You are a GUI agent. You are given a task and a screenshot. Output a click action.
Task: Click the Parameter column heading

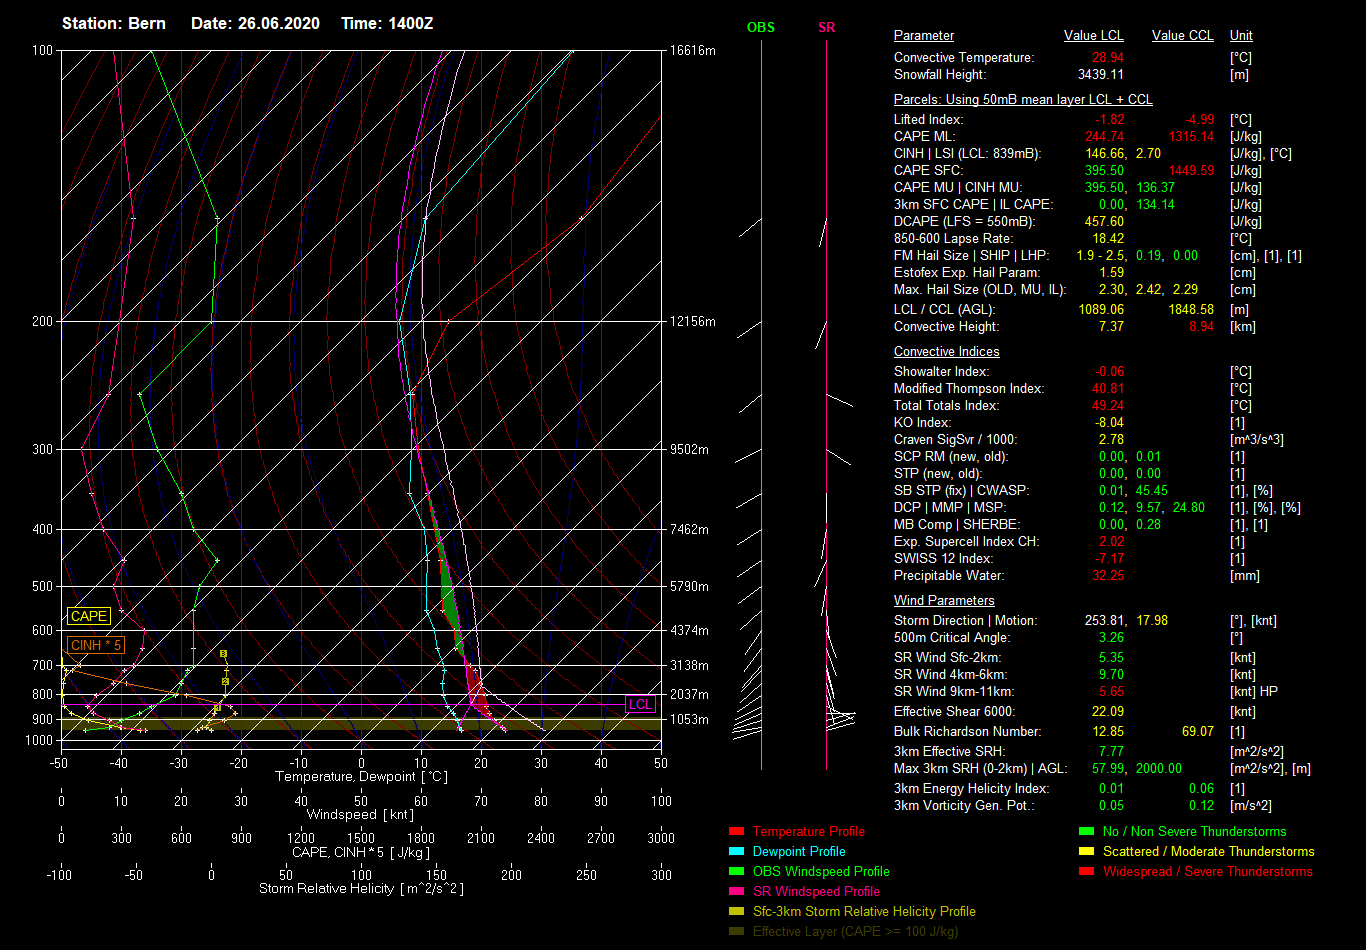point(924,36)
